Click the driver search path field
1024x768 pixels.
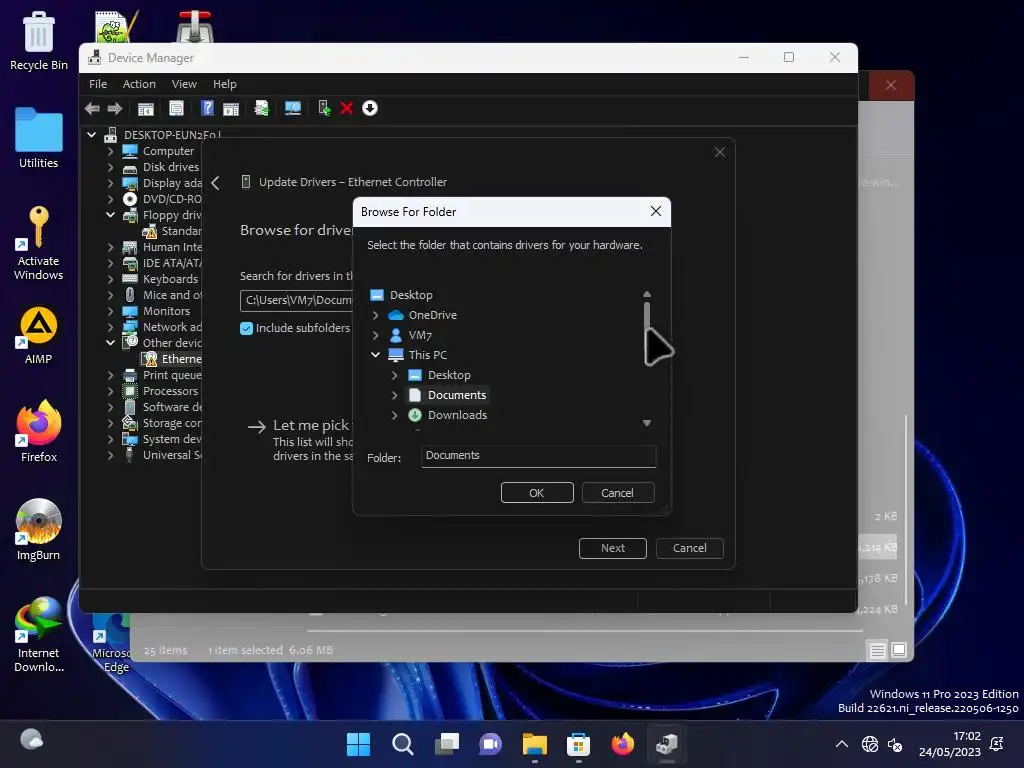(296, 300)
